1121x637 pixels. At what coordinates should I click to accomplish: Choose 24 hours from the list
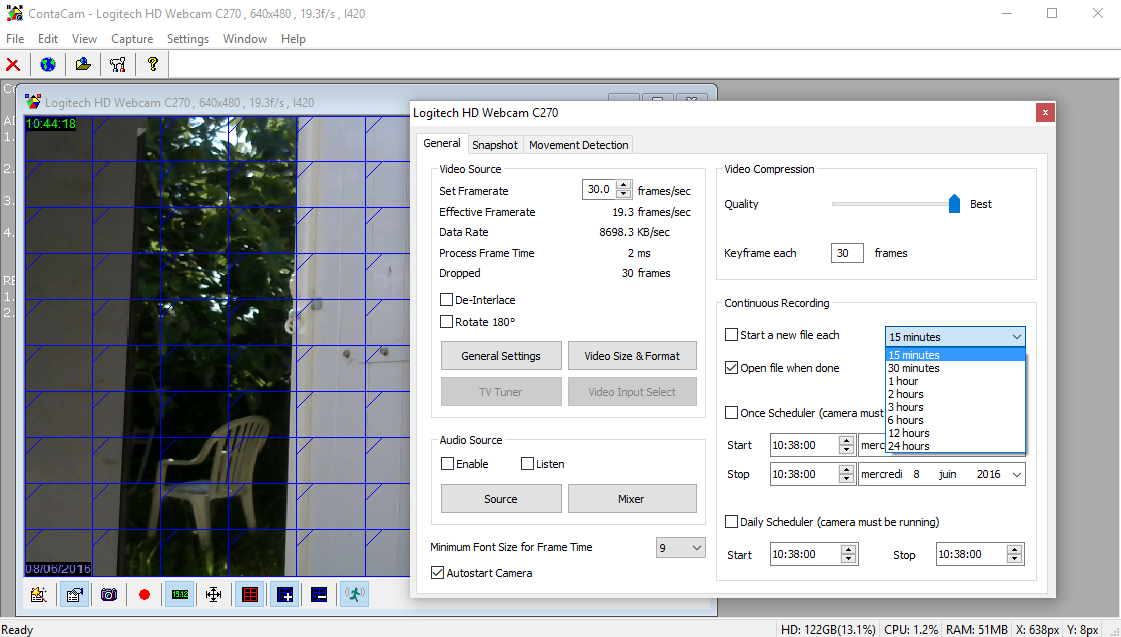(x=955, y=446)
